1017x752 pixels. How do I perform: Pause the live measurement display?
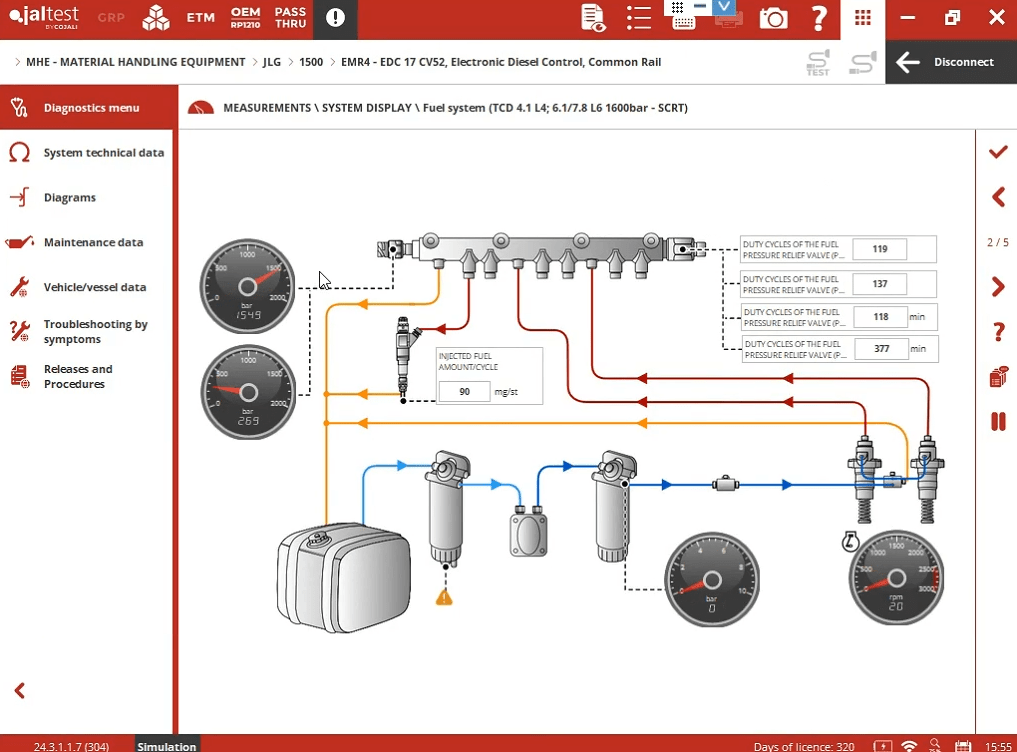tap(997, 422)
